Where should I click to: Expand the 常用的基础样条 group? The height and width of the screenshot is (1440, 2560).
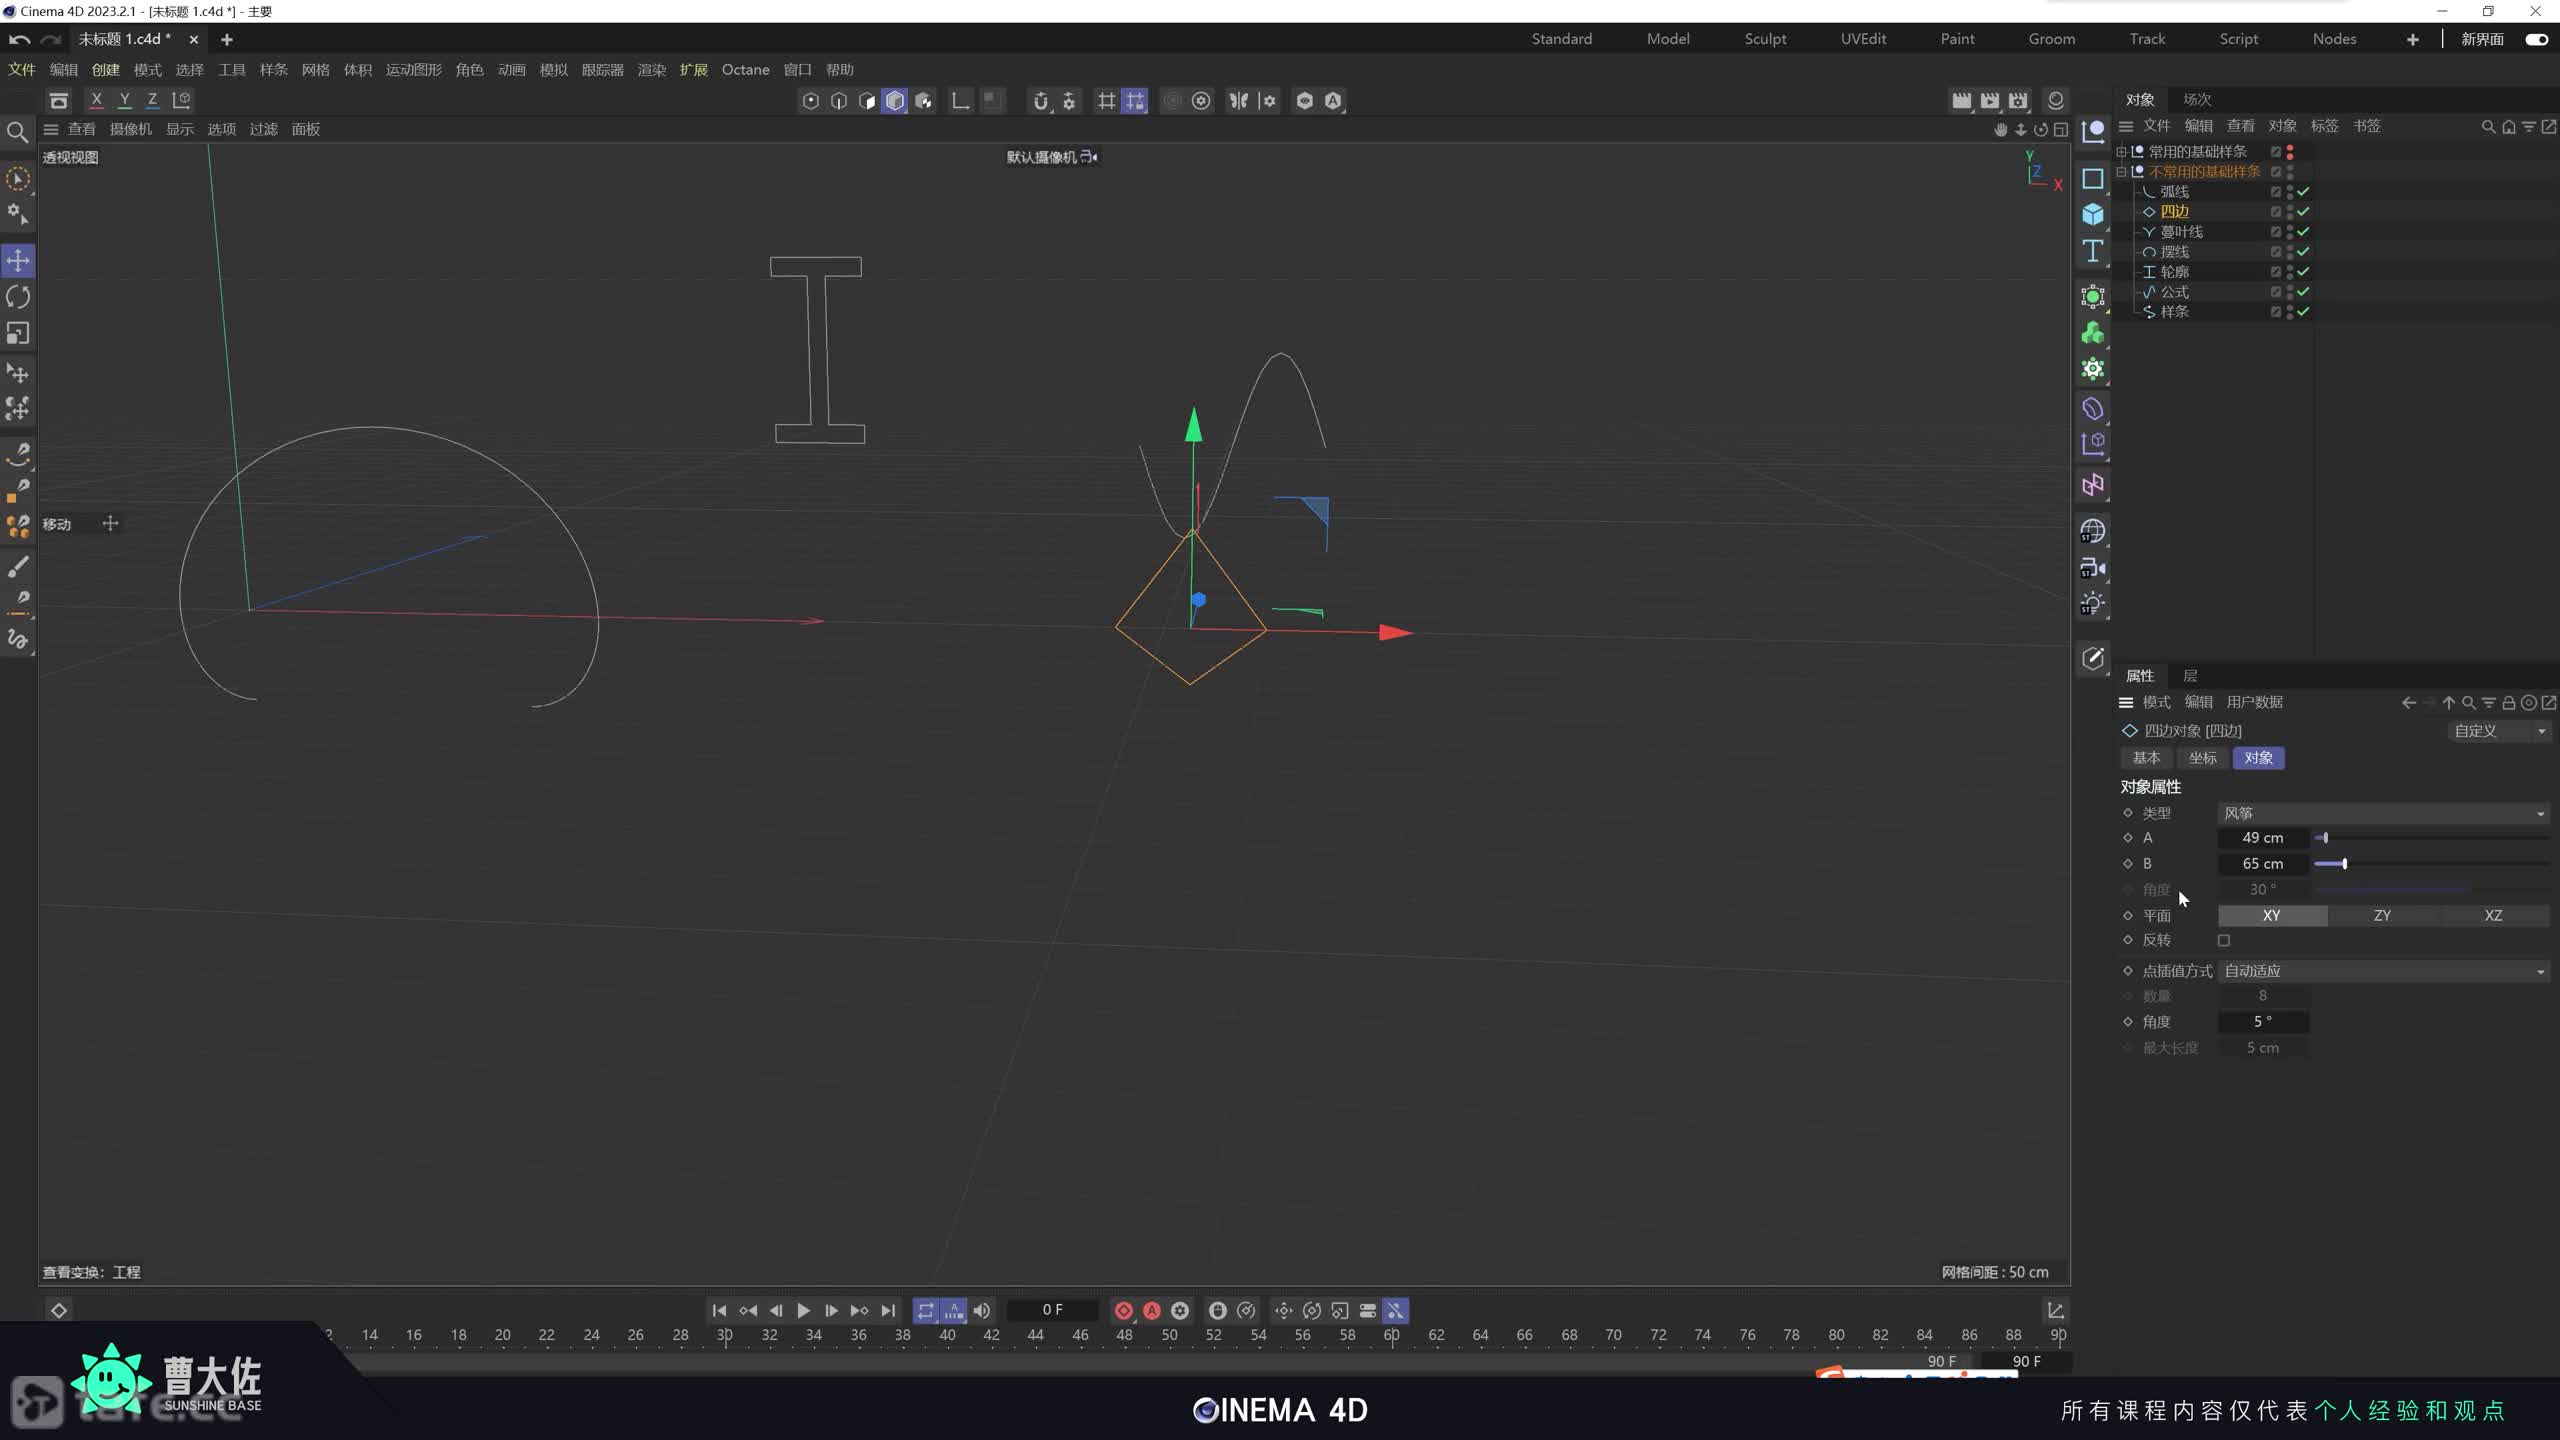pyautogui.click(x=2121, y=151)
